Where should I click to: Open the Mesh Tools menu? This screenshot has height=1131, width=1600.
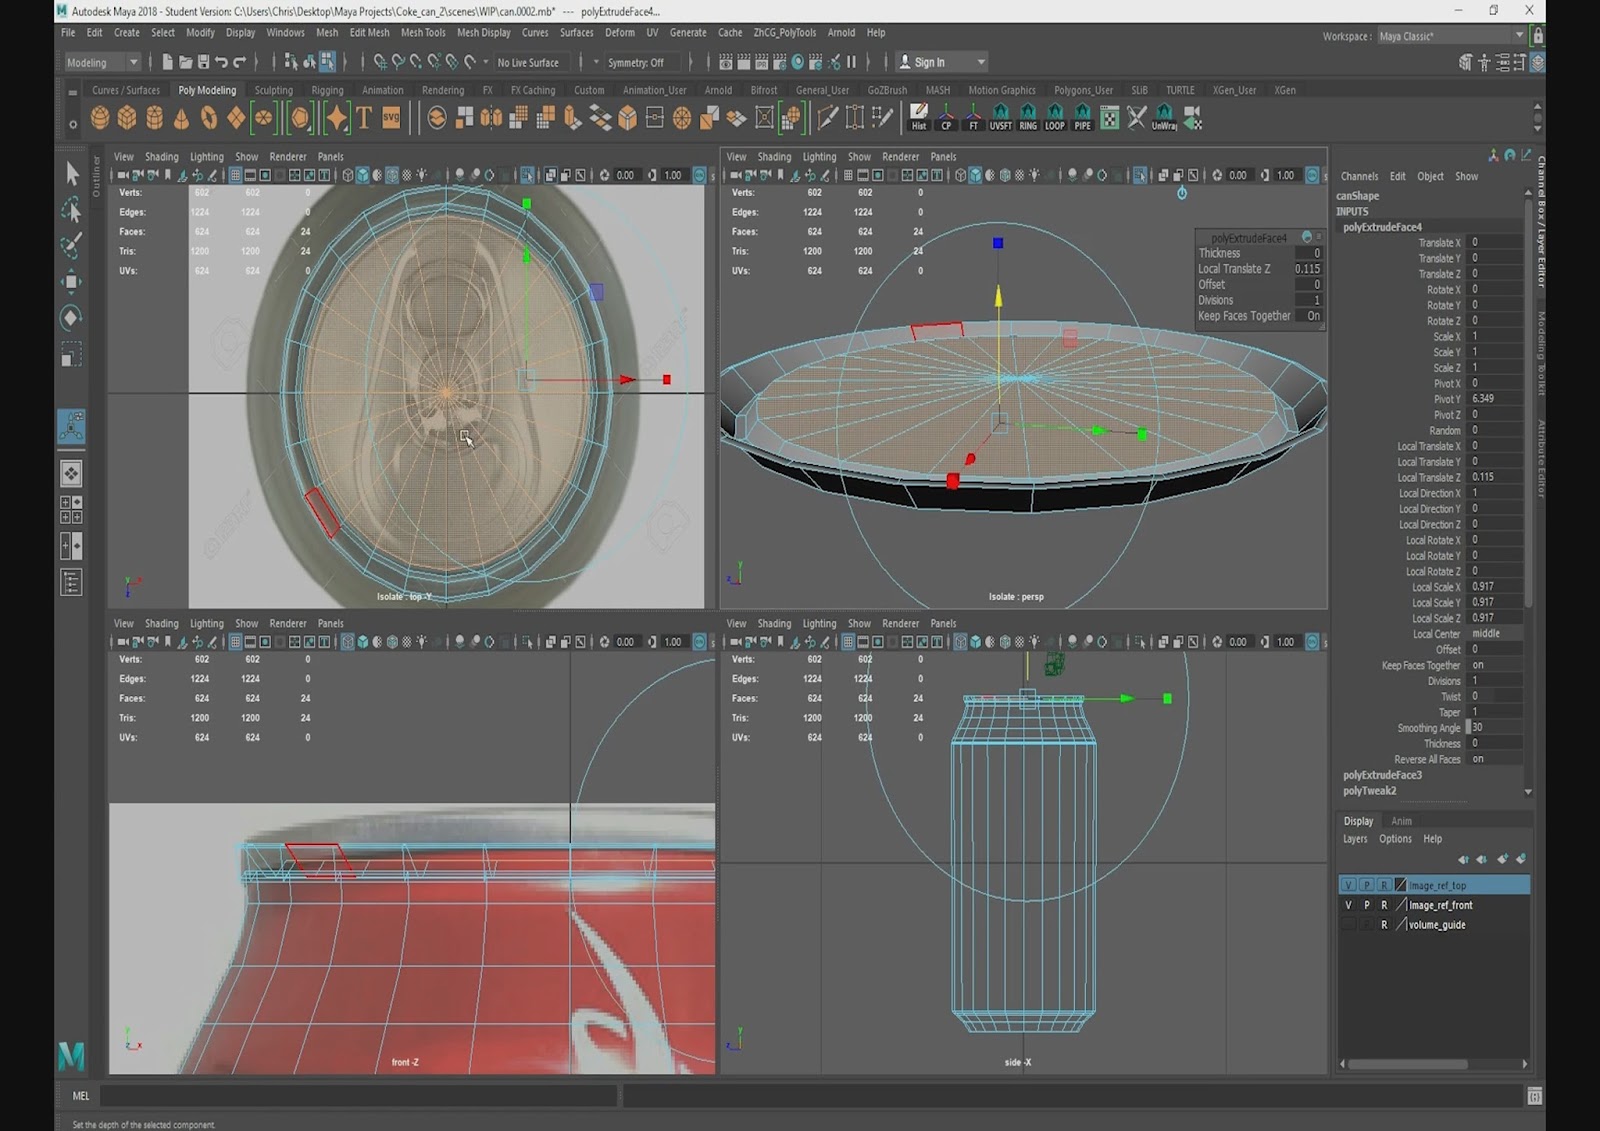[x=423, y=32]
